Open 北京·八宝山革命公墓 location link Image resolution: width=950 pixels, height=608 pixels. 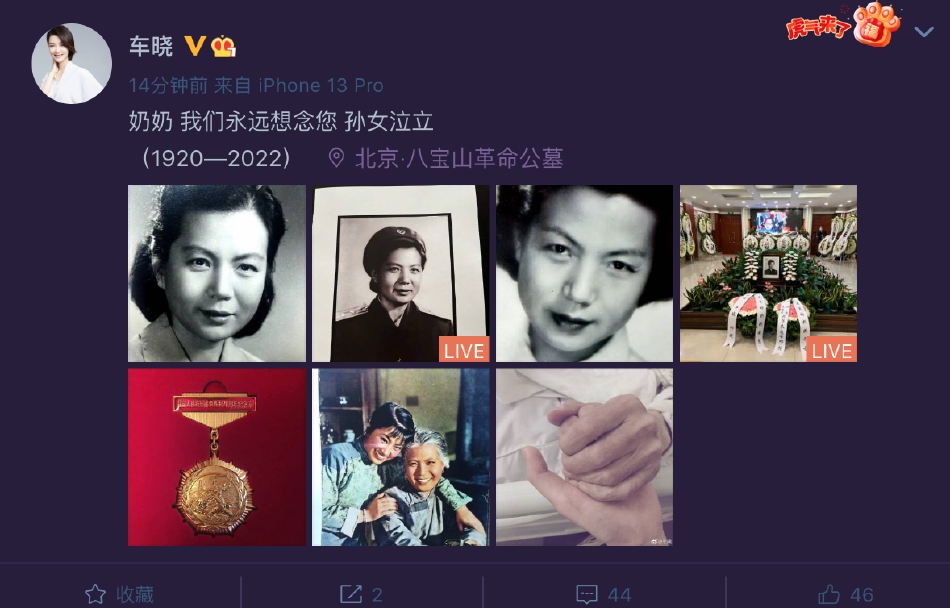pyautogui.click(x=459, y=158)
